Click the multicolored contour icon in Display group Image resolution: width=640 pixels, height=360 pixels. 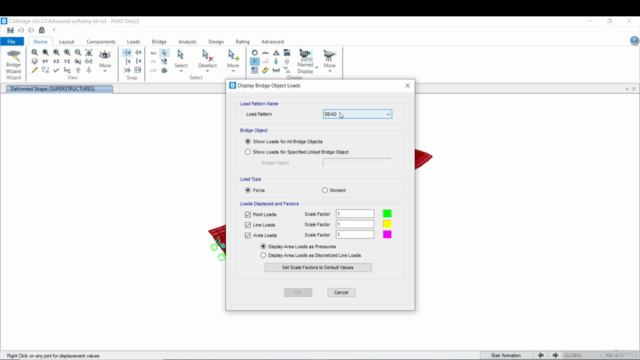click(x=265, y=70)
